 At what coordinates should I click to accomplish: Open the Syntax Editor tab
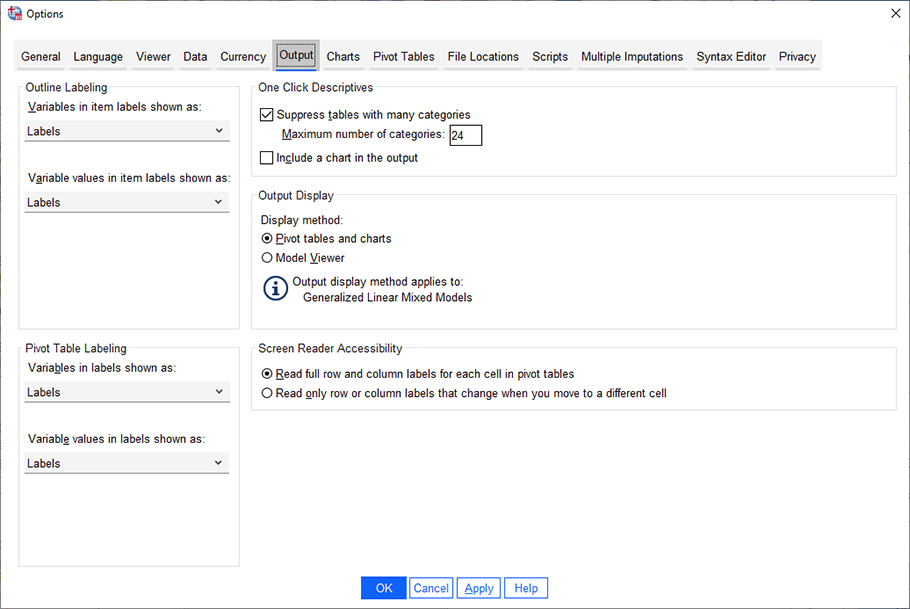[x=730, y=57]
